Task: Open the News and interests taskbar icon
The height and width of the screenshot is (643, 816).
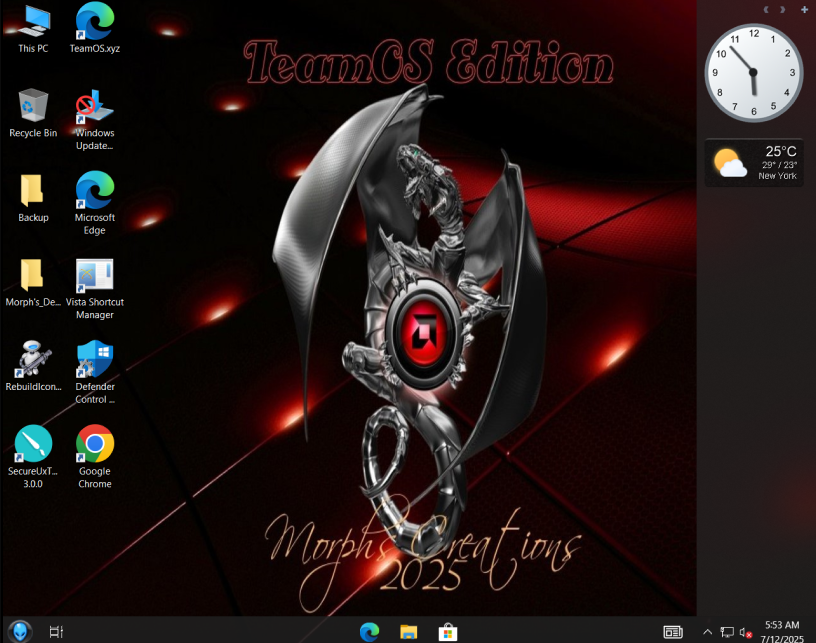Action: [673, 632]
